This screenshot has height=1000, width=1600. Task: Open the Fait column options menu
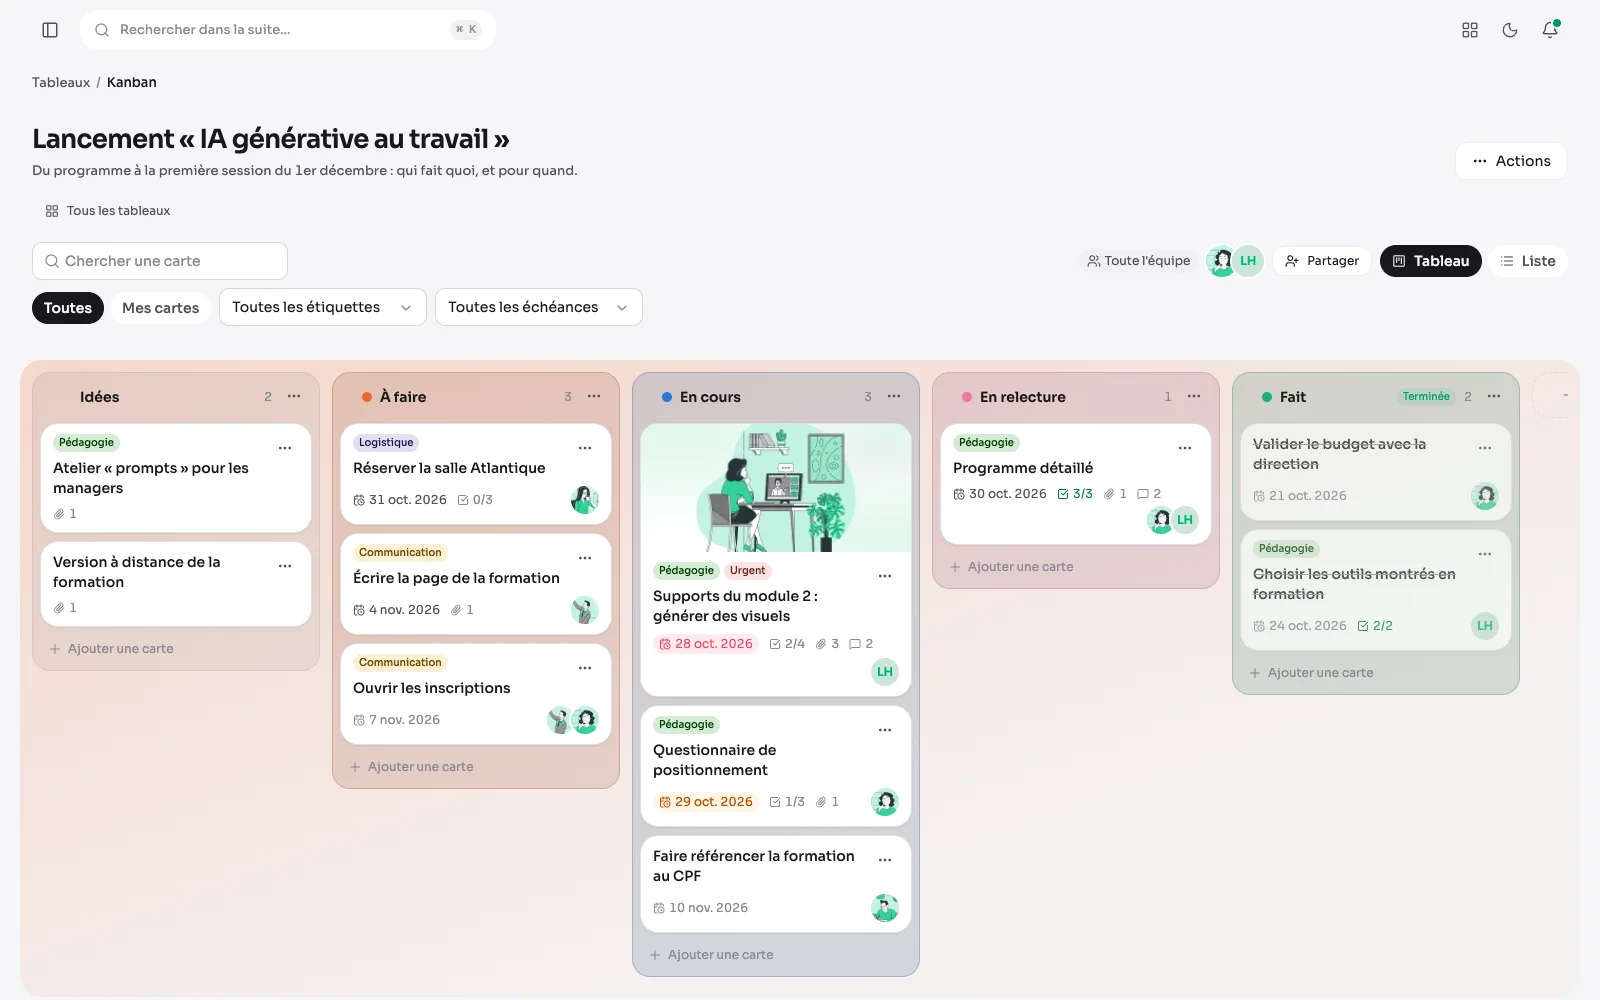1494,397
